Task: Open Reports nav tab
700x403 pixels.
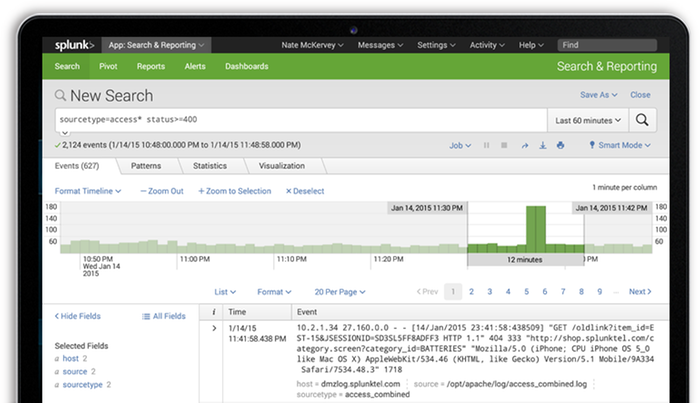Action: pos(151,66)
